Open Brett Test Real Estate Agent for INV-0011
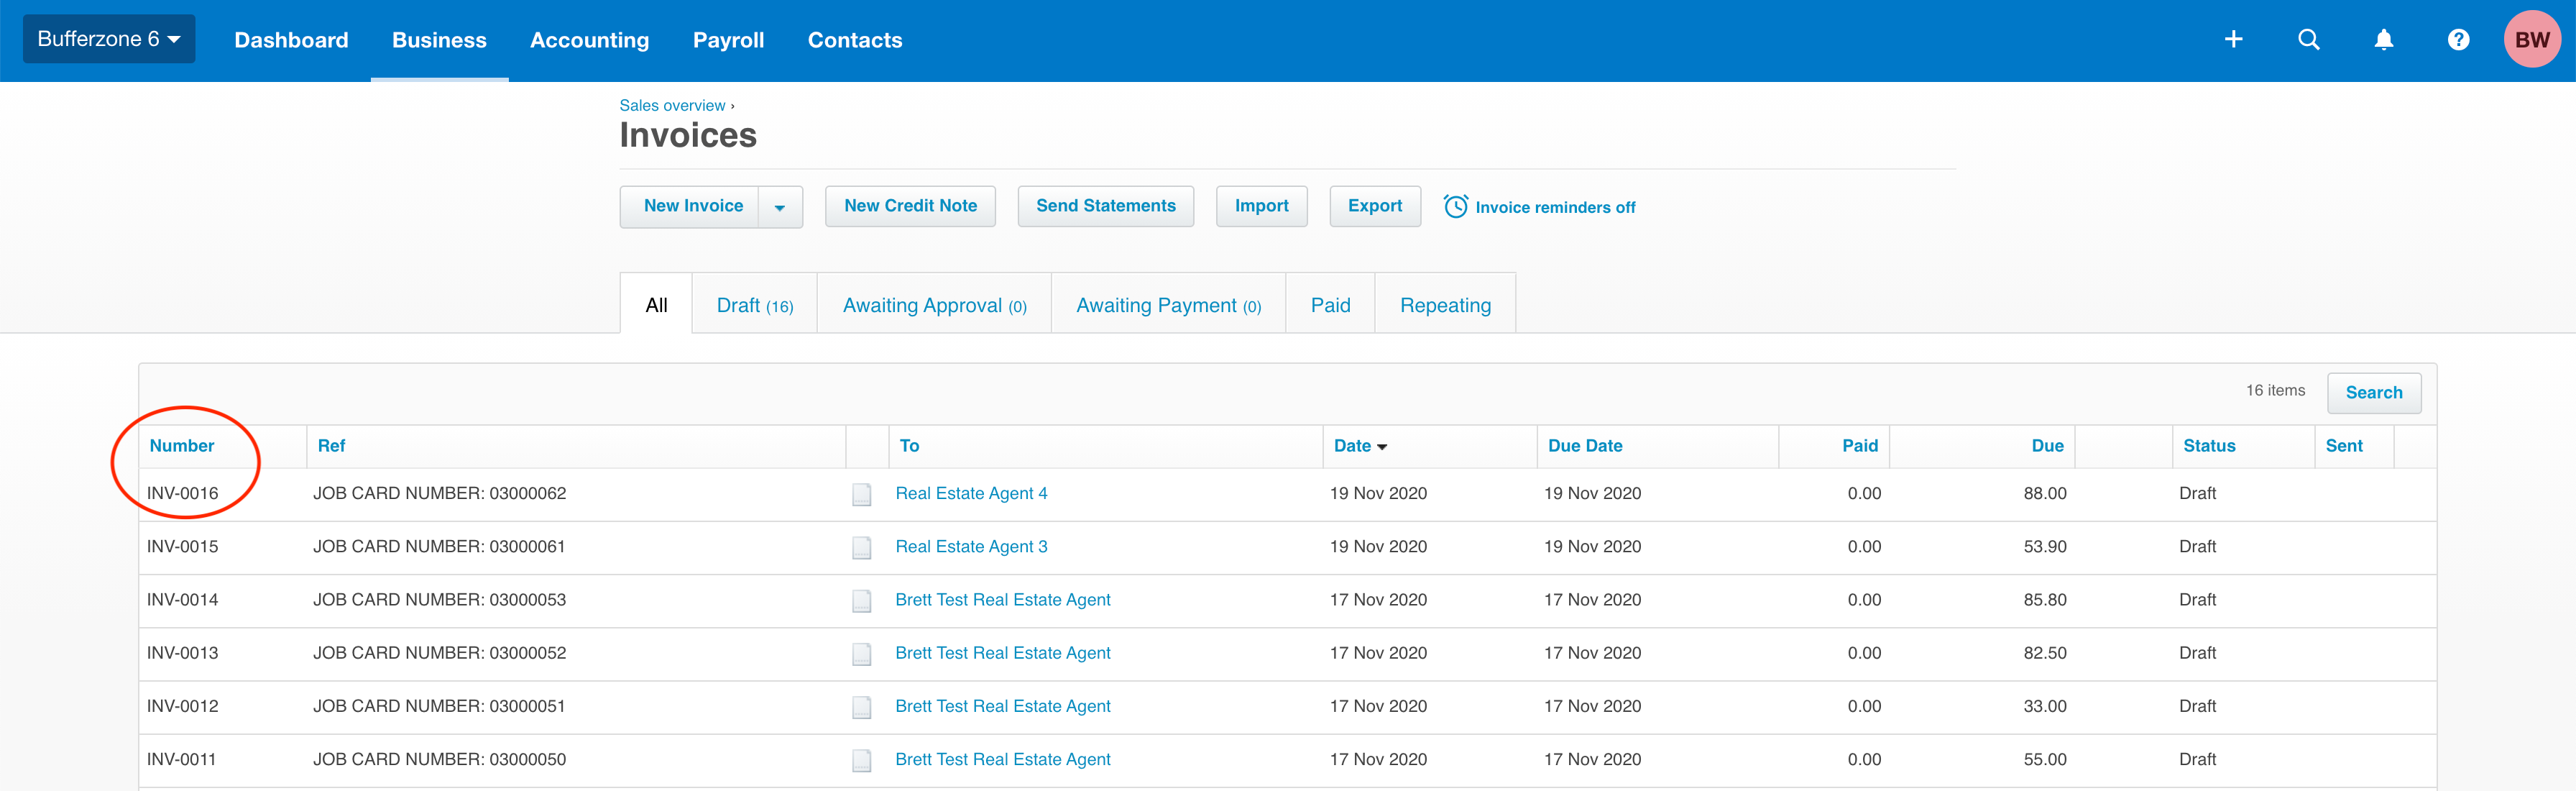The image size is (2576, 791). click(1003, 759)
